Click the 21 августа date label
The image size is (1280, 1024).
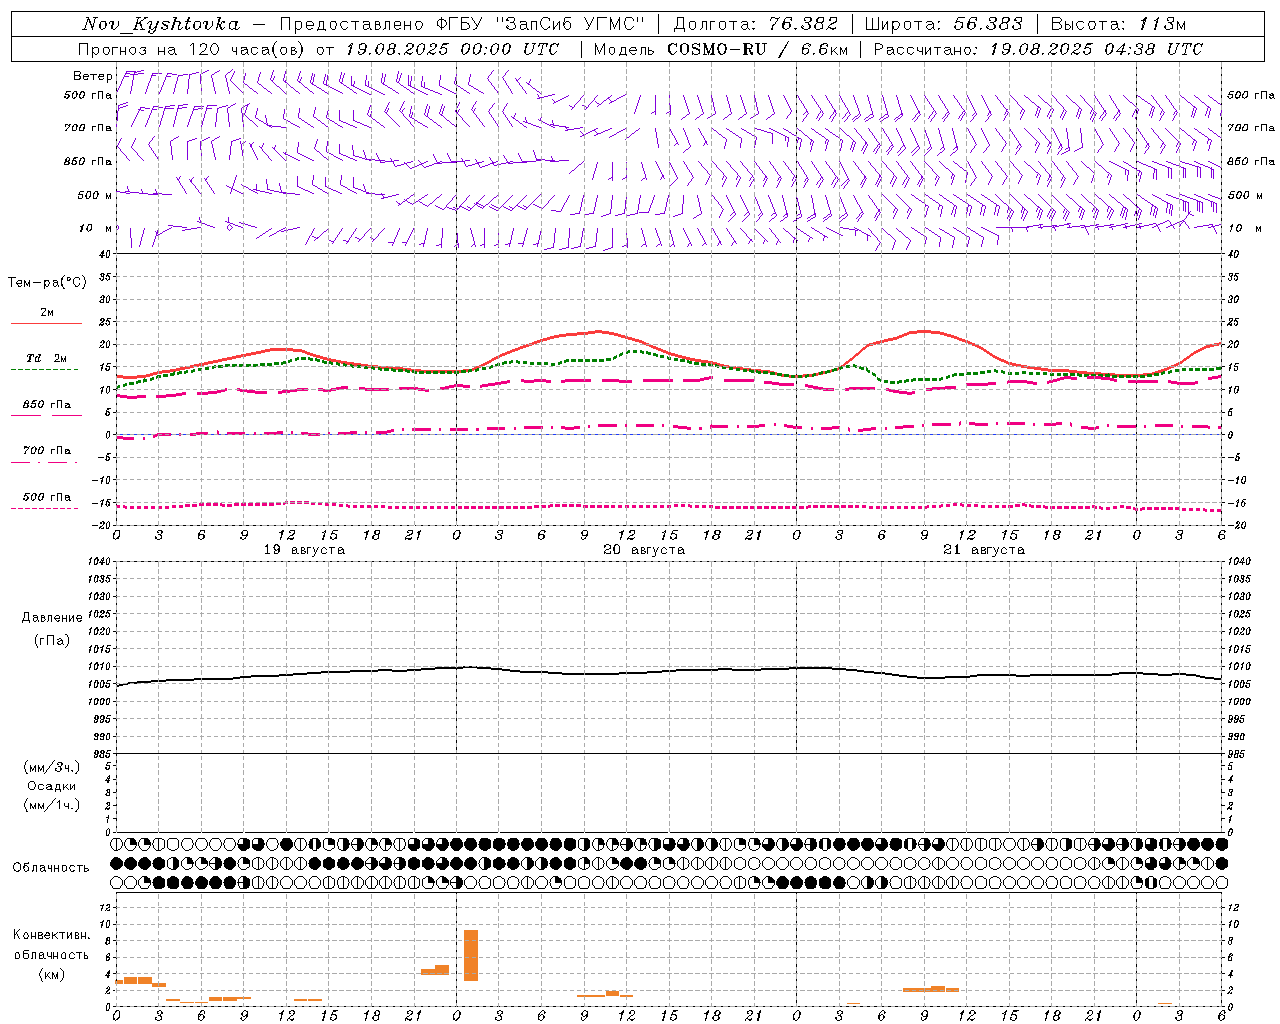(x=984, y=550)
